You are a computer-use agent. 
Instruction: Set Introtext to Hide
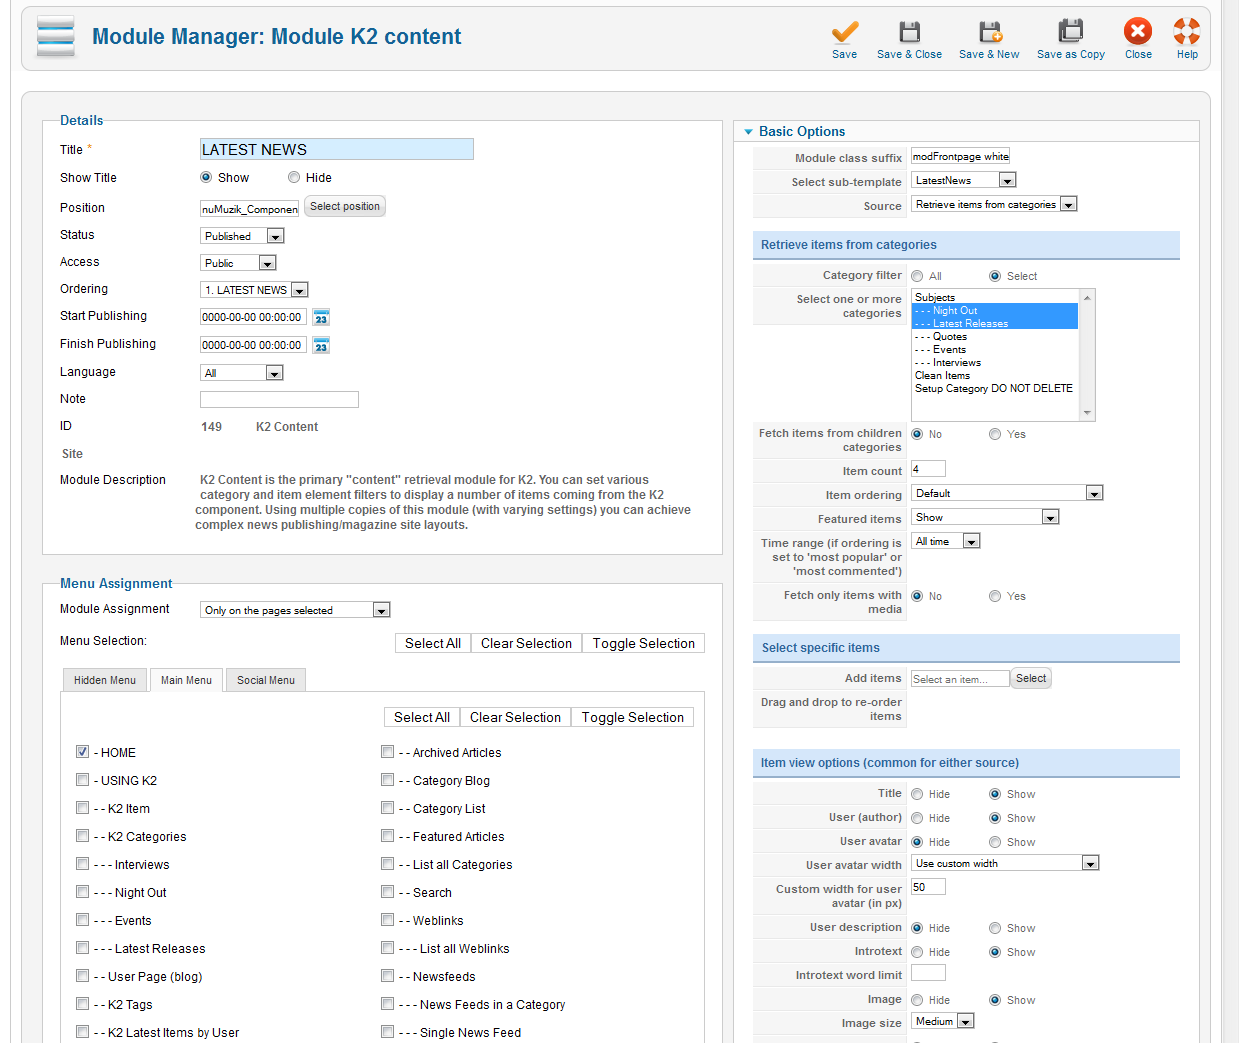click(917, 952)
